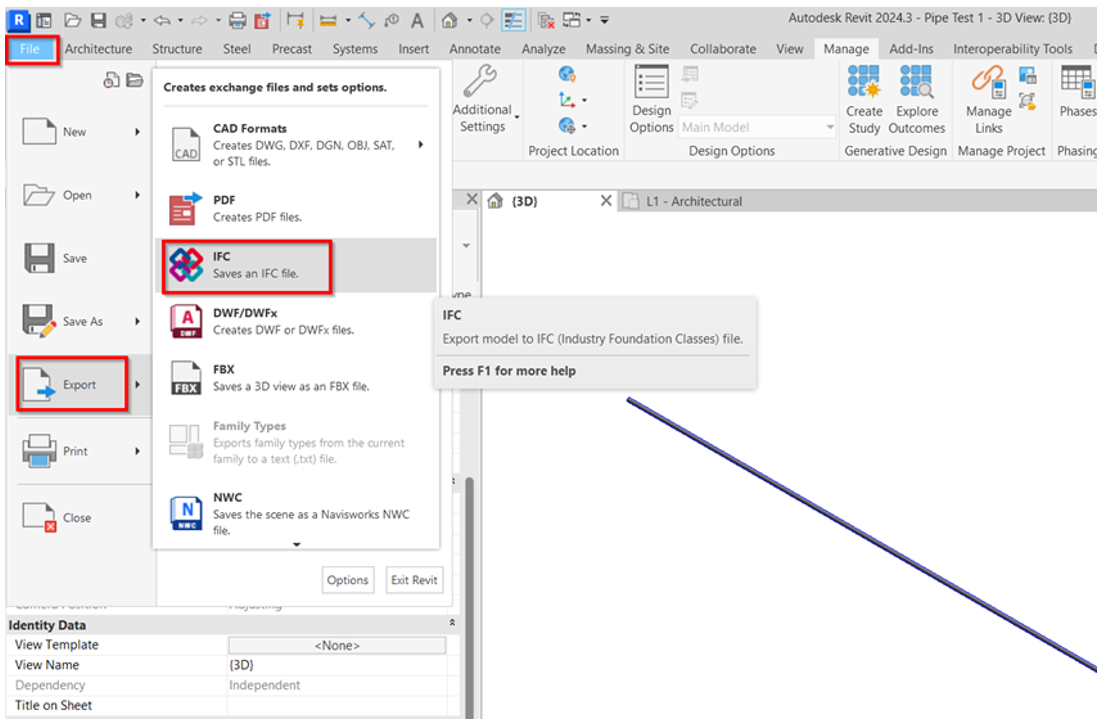The image size is (1101, 722).
Task: Click the Save disk icon in quick access toolbar
Action: tap(98, 20)
